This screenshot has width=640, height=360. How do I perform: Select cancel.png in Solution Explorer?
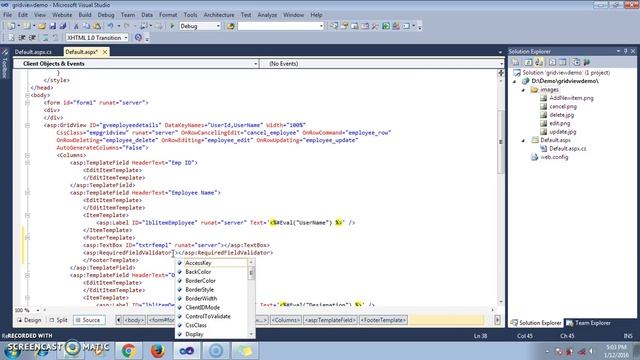[563, 107]
